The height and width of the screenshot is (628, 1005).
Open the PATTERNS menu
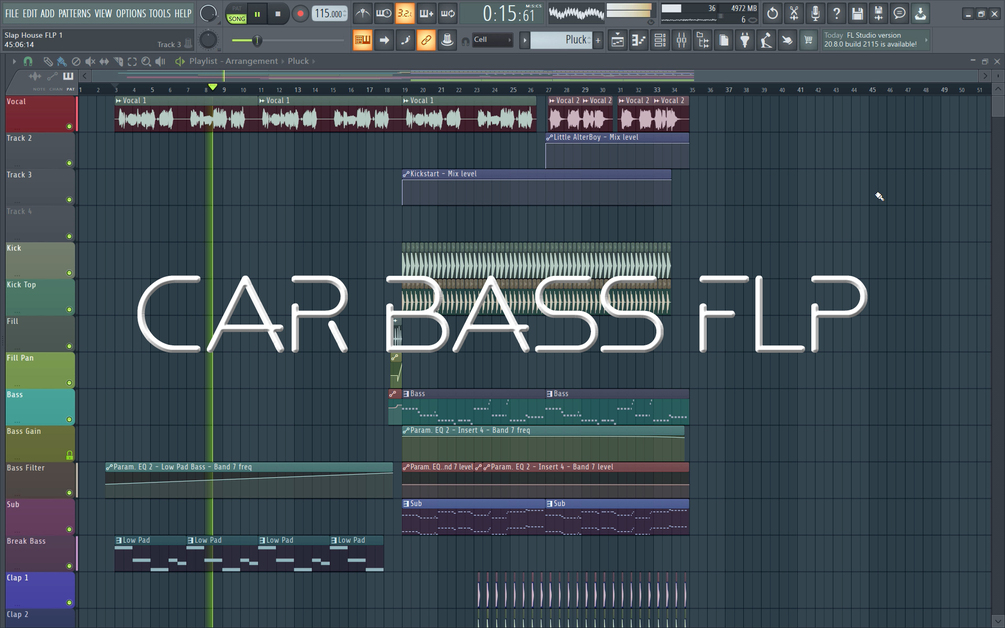pos(75,13)
